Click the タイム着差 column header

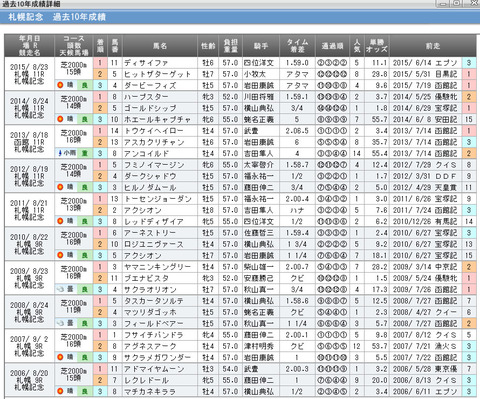297,46
